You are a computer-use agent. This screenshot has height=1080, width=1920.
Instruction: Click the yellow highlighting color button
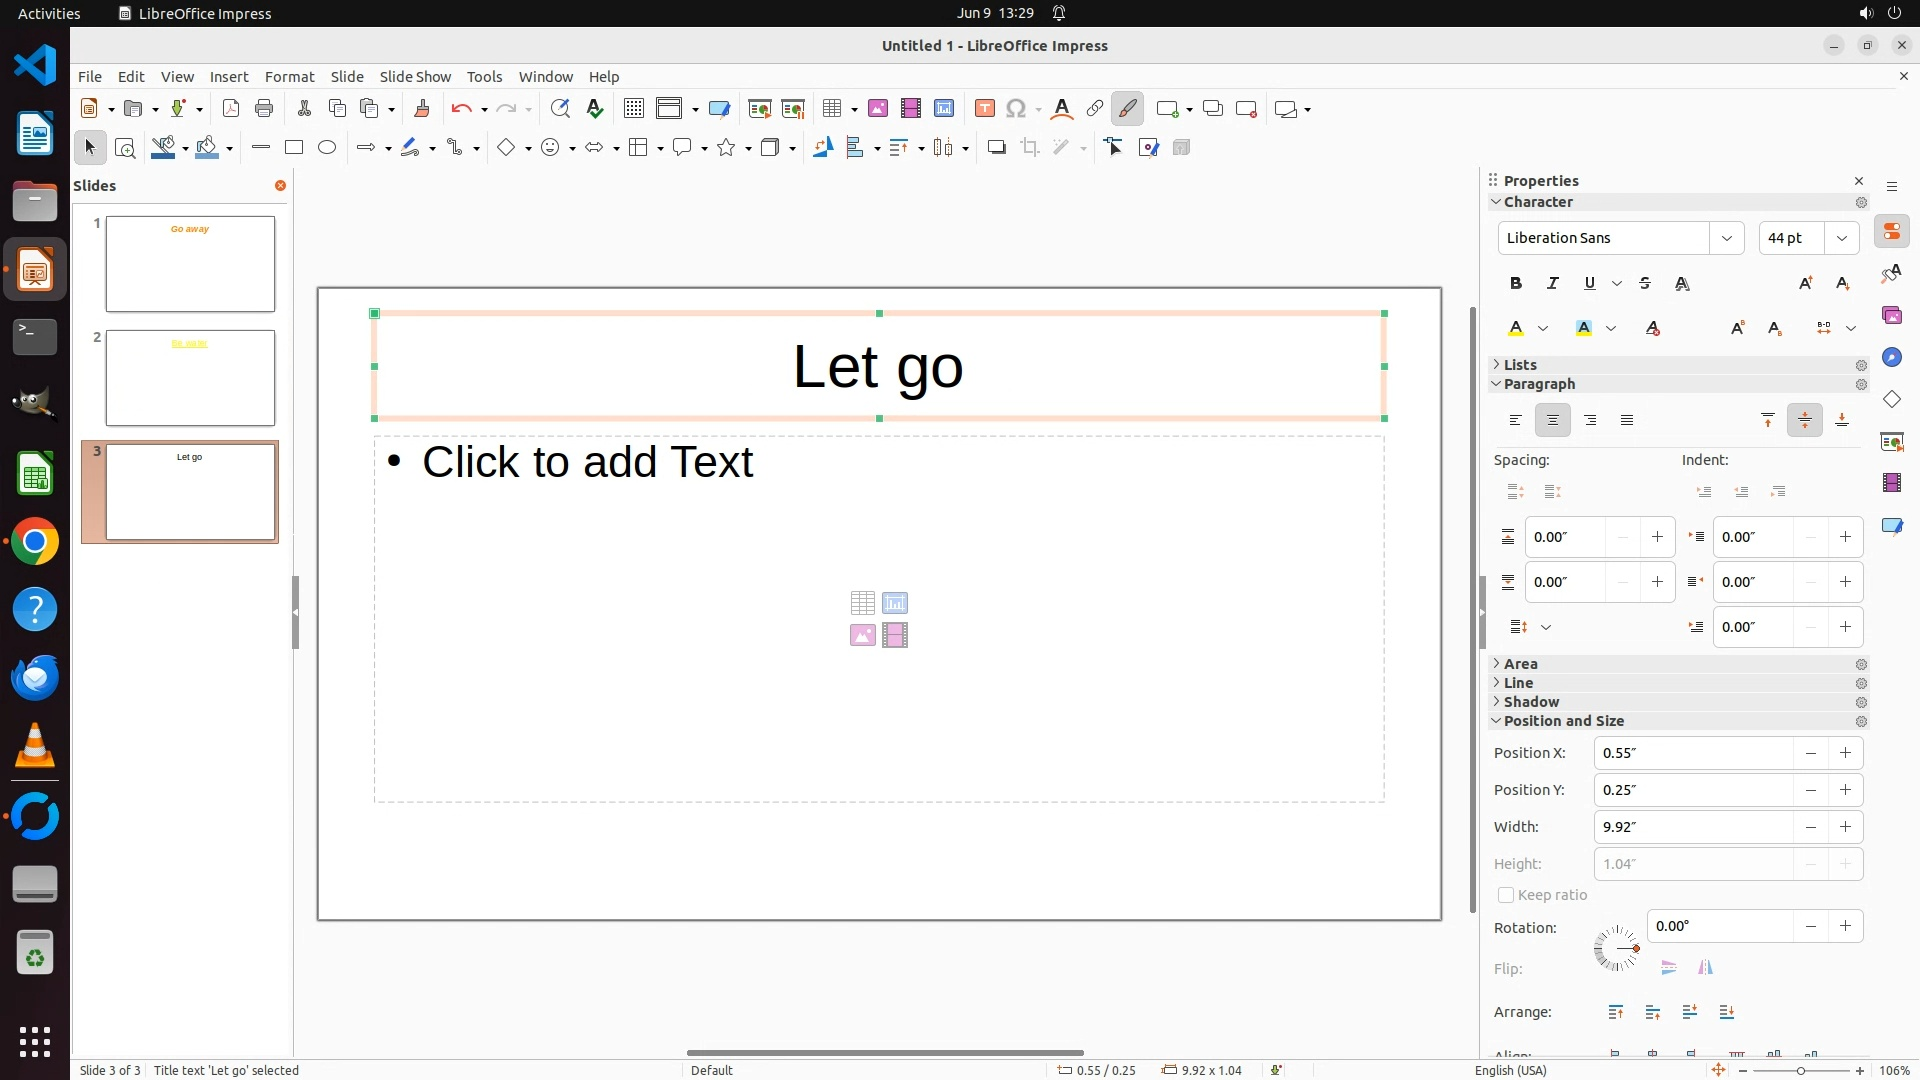[1583, 329]
